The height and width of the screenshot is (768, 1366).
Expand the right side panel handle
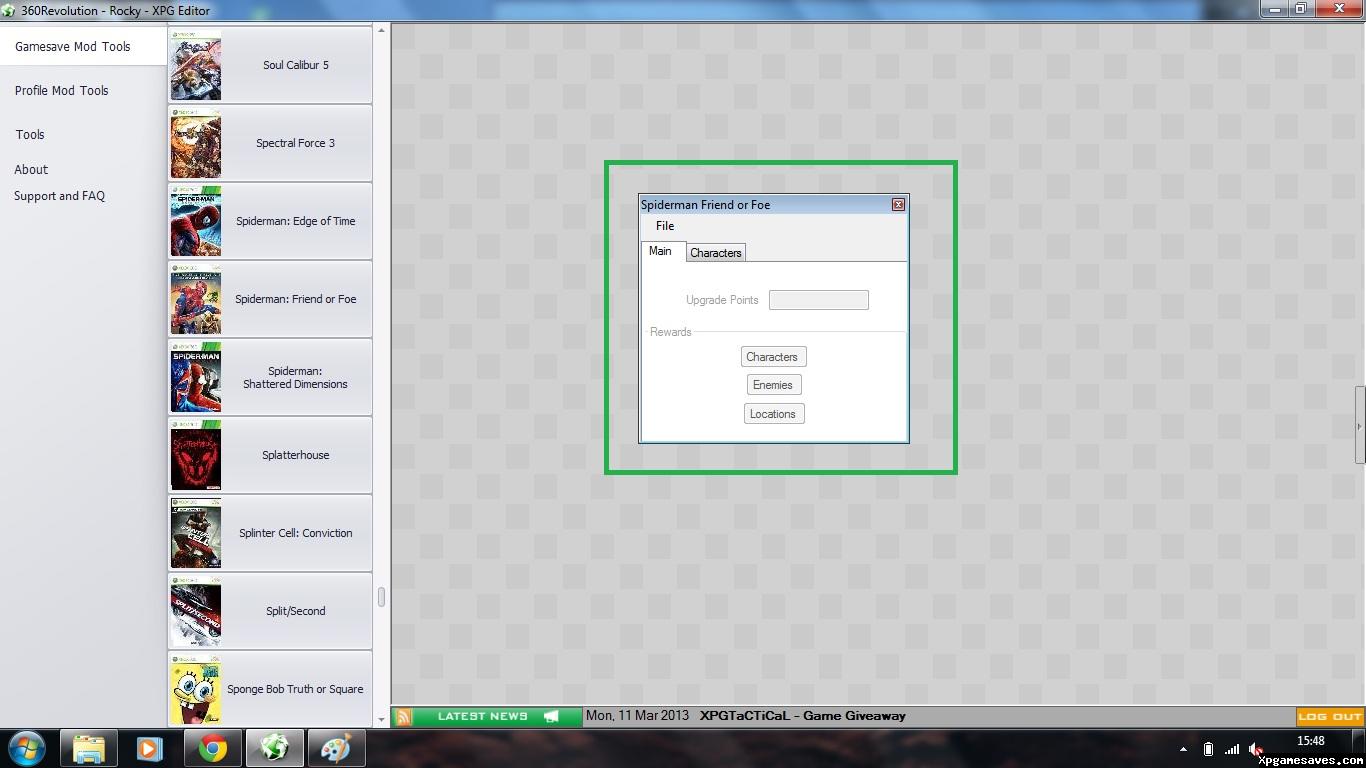point(1359,426)
